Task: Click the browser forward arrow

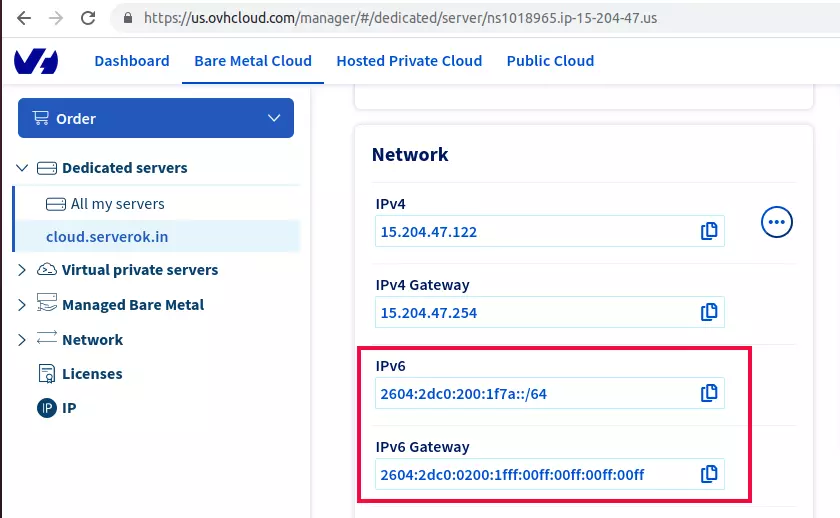Action: 56,18
